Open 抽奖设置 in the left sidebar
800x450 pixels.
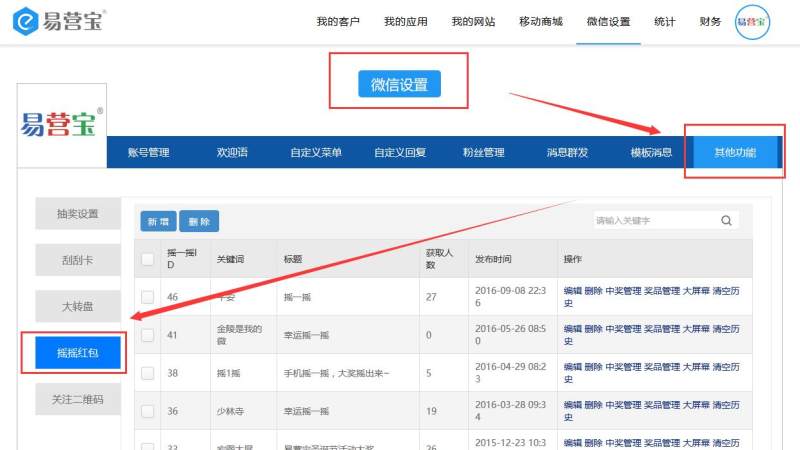(78, 214)
